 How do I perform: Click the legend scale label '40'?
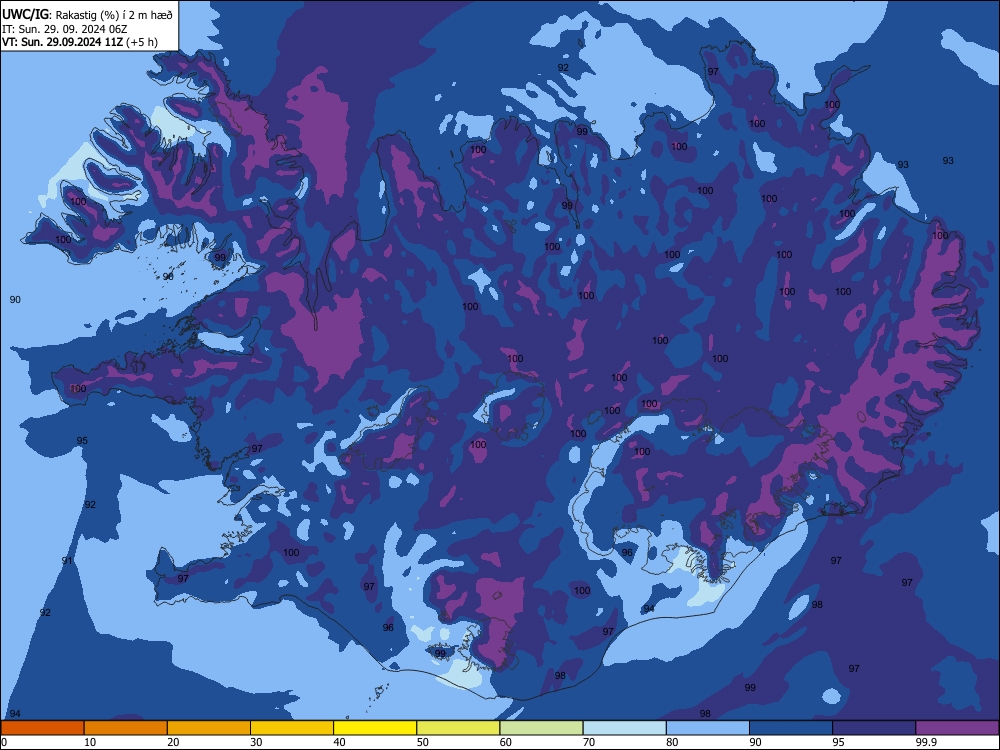[x=339, y=742]
